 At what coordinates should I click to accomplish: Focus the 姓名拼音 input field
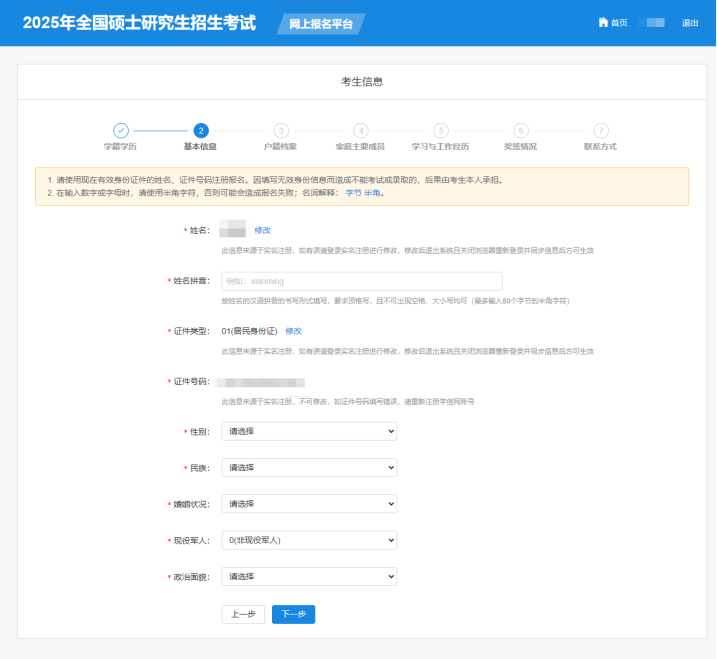click(361, 281)
